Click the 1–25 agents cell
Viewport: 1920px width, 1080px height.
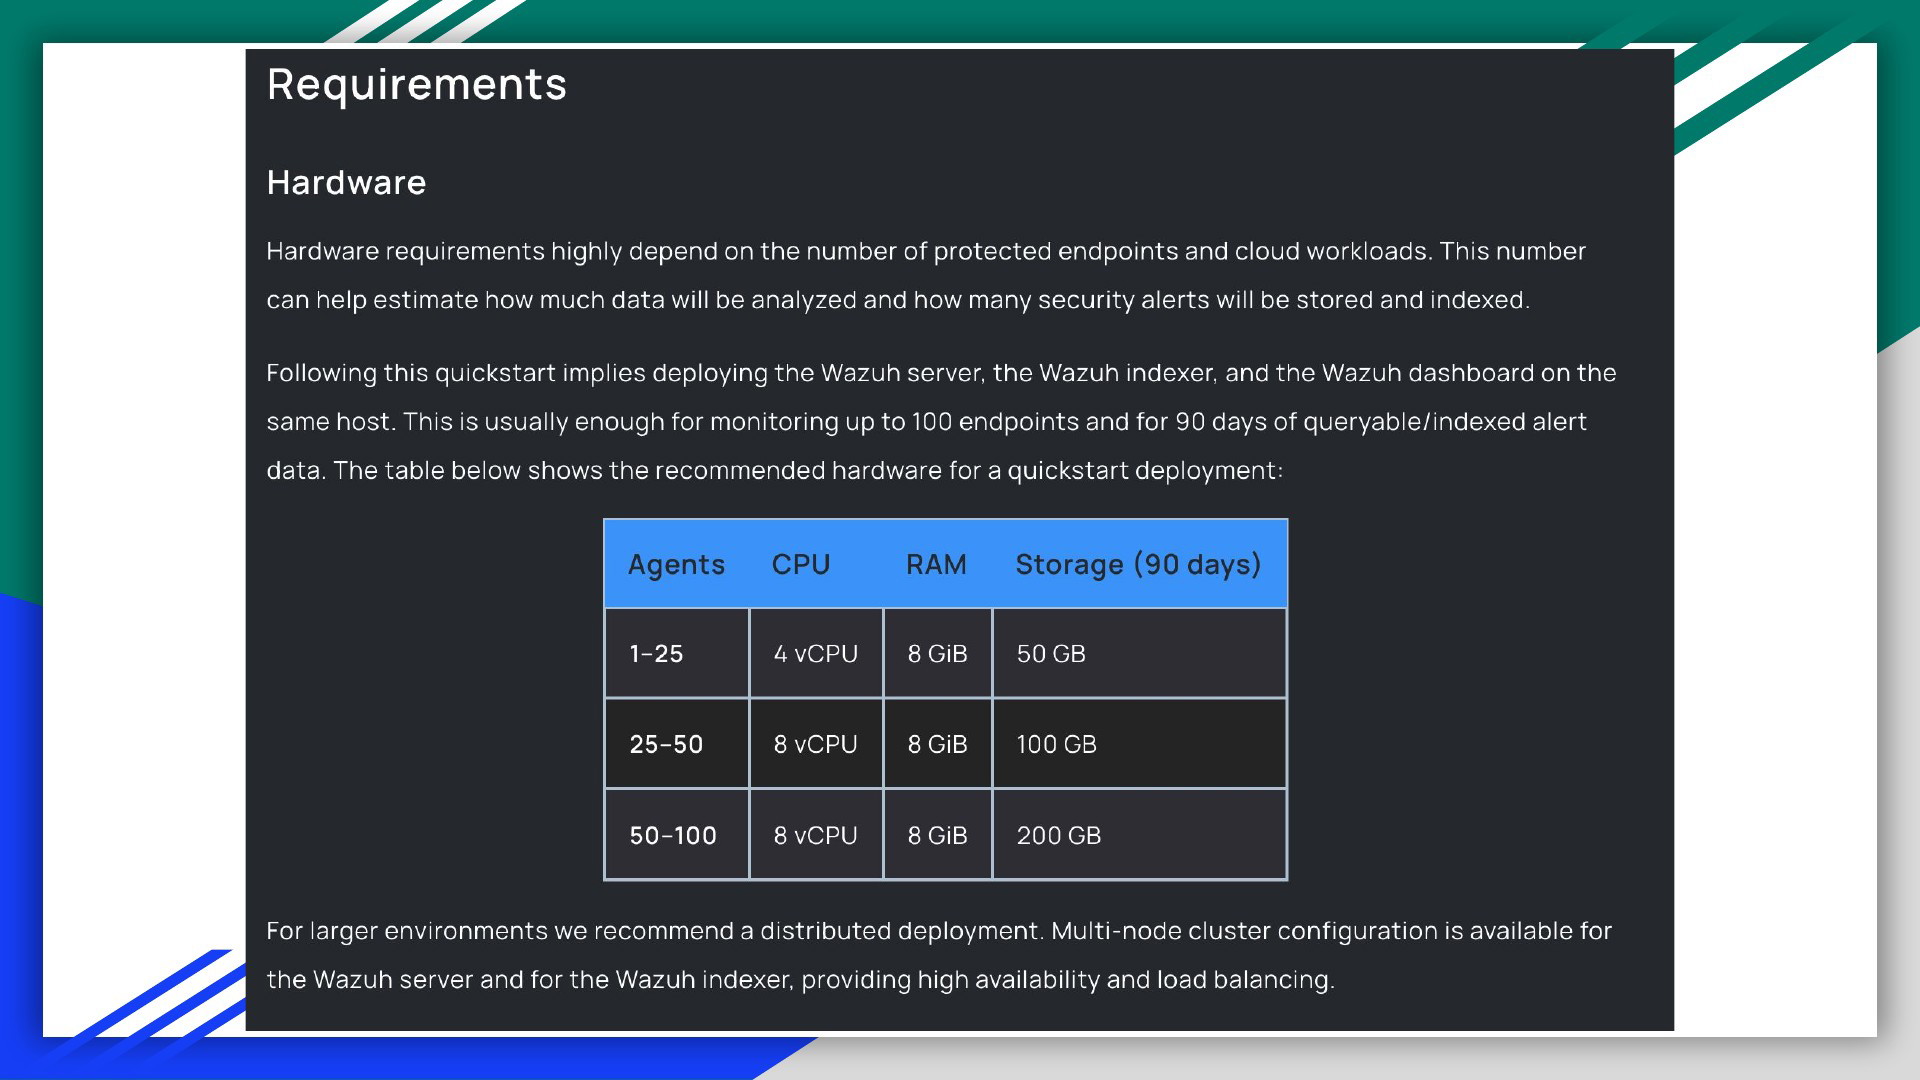(656, 654)
